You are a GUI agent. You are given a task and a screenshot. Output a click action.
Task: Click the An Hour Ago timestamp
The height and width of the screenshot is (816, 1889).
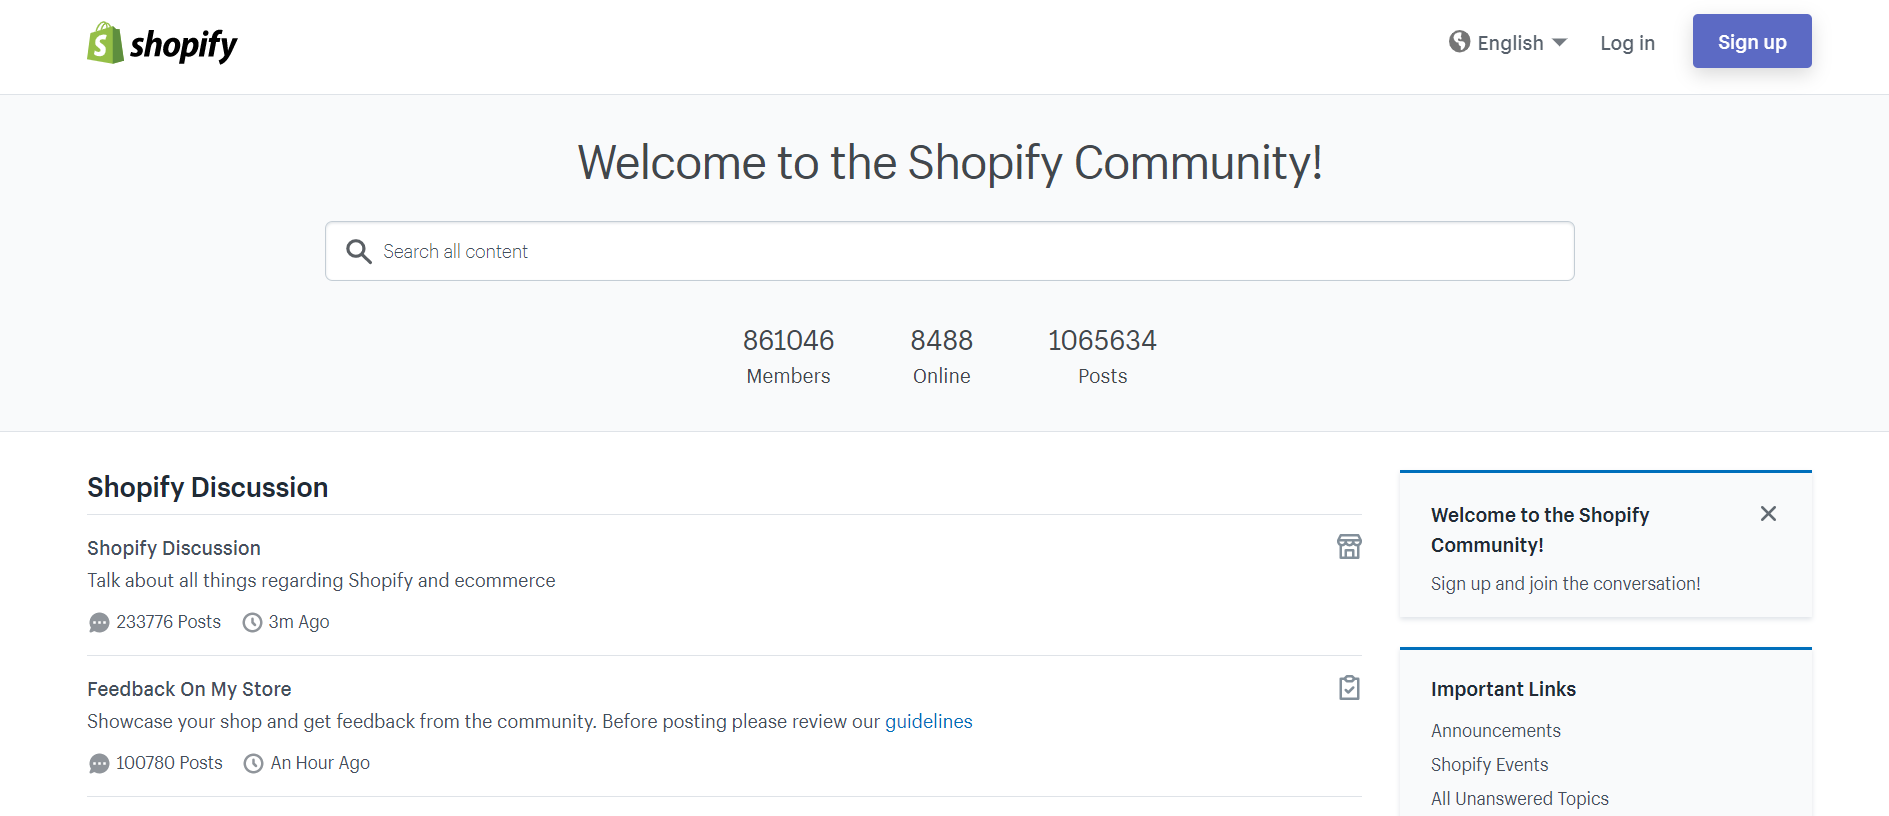click(x=320, y=763)
